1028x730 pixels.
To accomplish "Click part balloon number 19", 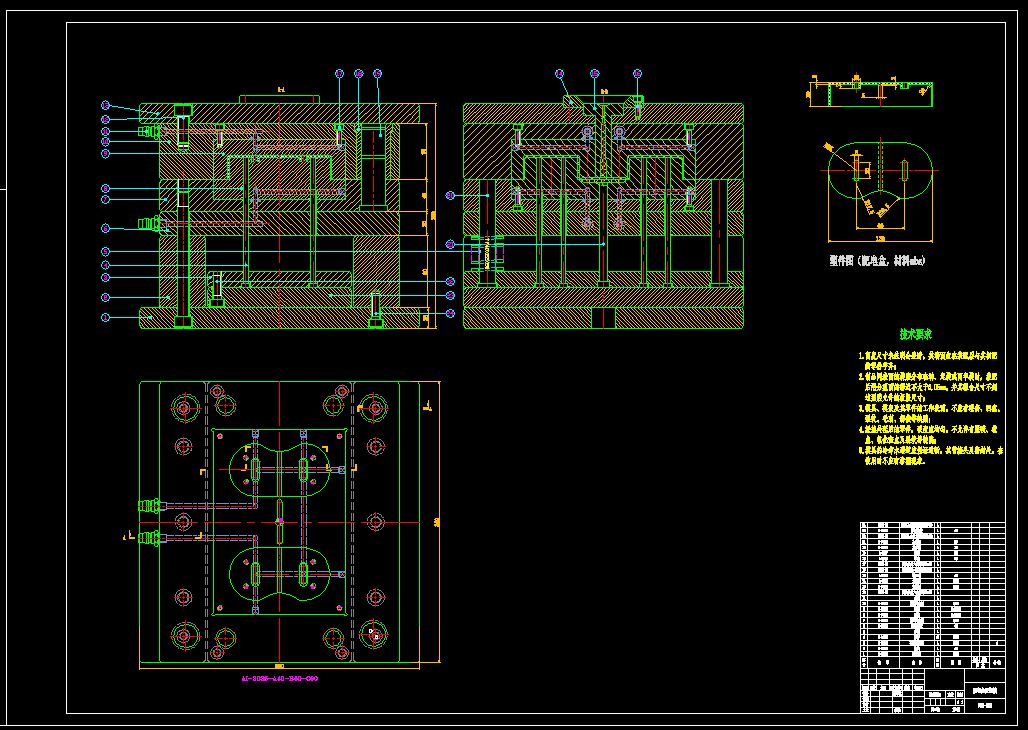I will (378, 74).
